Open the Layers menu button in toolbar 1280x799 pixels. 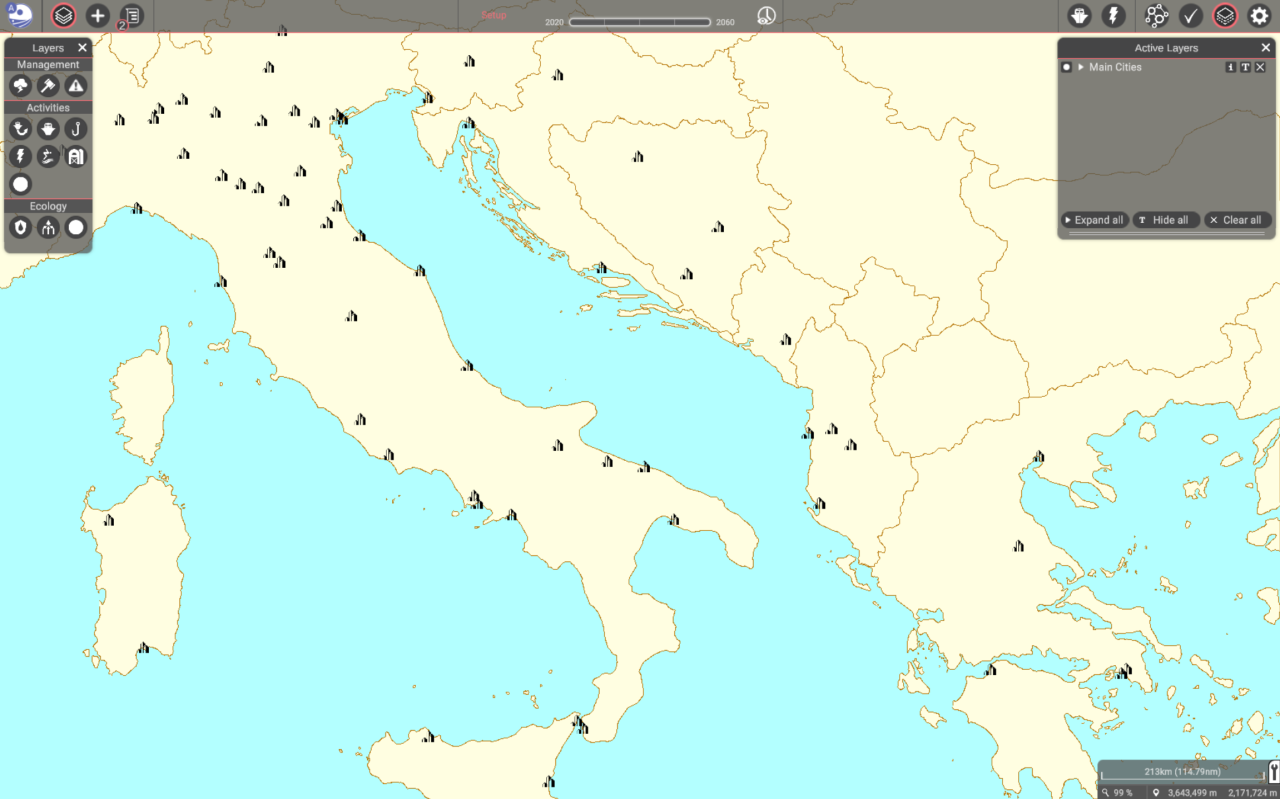[x=63, y=16]
